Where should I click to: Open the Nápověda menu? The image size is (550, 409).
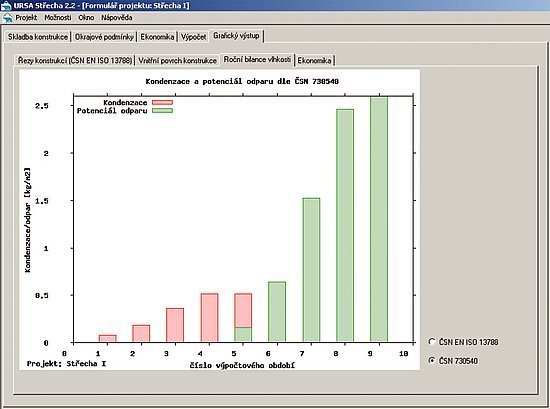116,18
